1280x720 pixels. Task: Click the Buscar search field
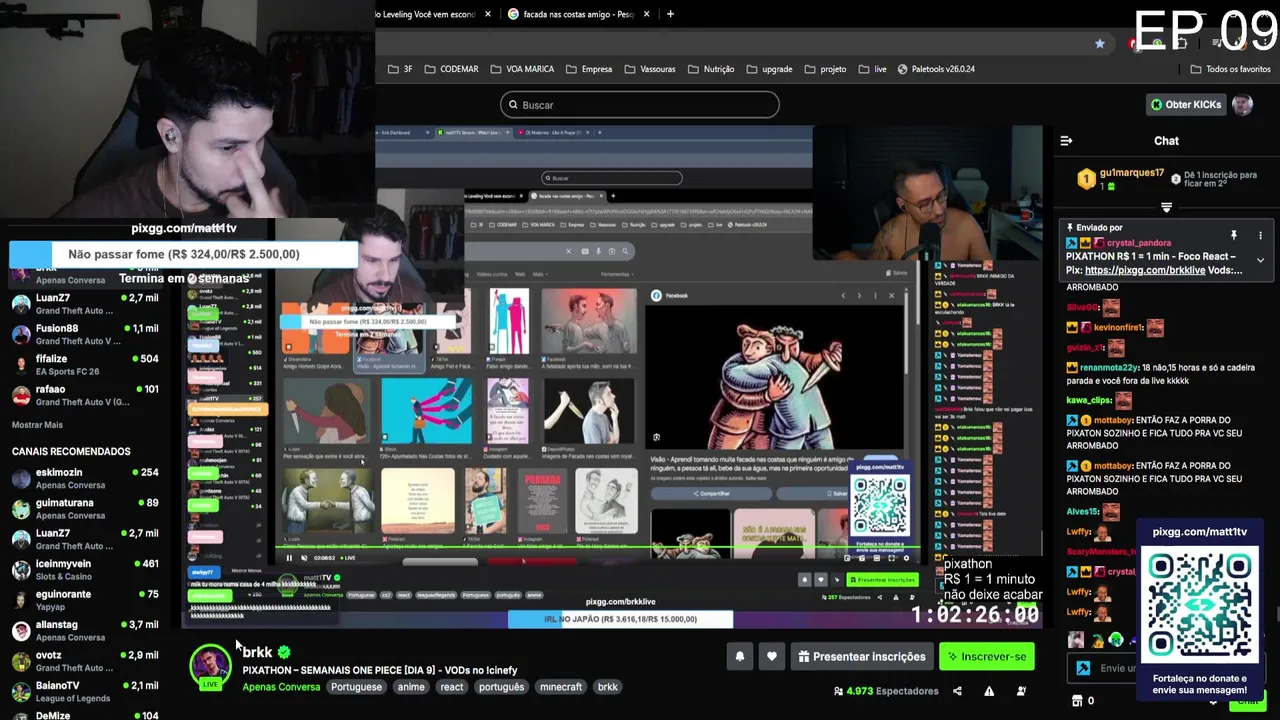point(640,105)
